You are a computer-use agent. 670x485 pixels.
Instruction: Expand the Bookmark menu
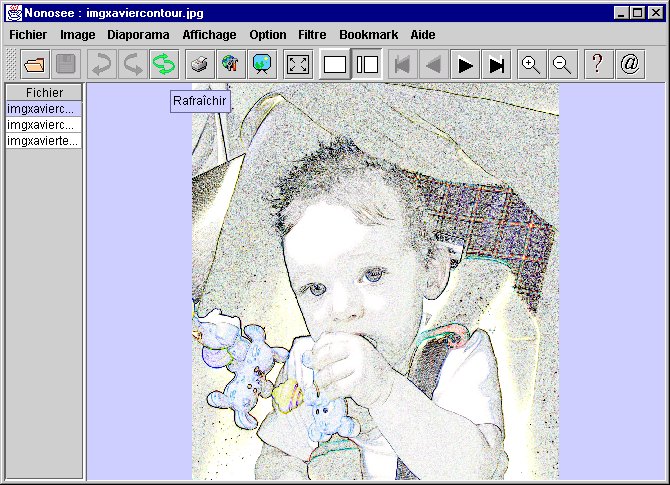pos(368,35)
